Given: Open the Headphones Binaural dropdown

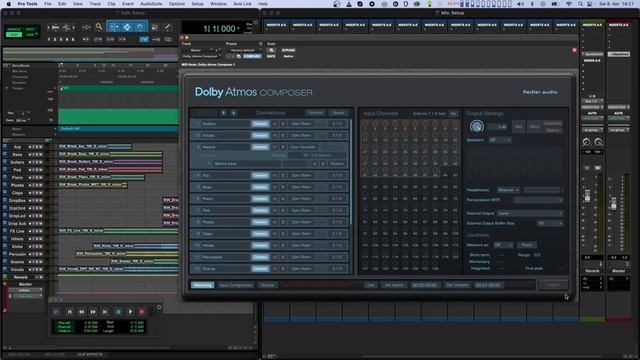Looking at the screenshot, I should click(508, 190).
